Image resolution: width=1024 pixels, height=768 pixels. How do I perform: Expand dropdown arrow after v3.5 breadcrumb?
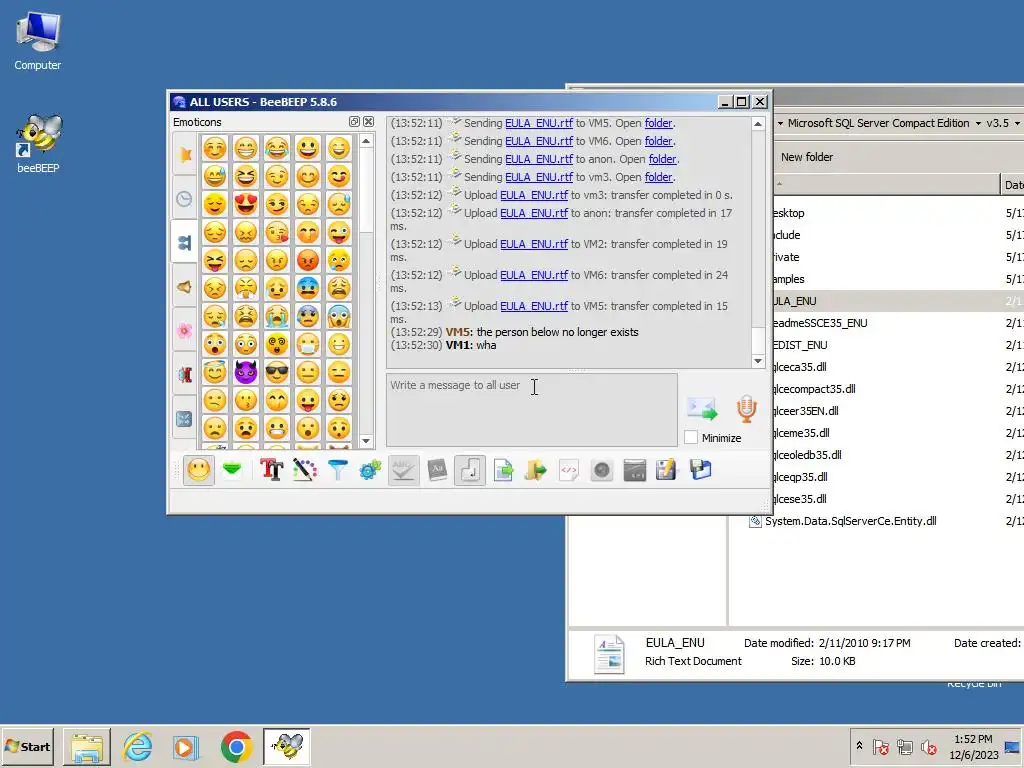pyautogui.click(x=1017, y=123)
